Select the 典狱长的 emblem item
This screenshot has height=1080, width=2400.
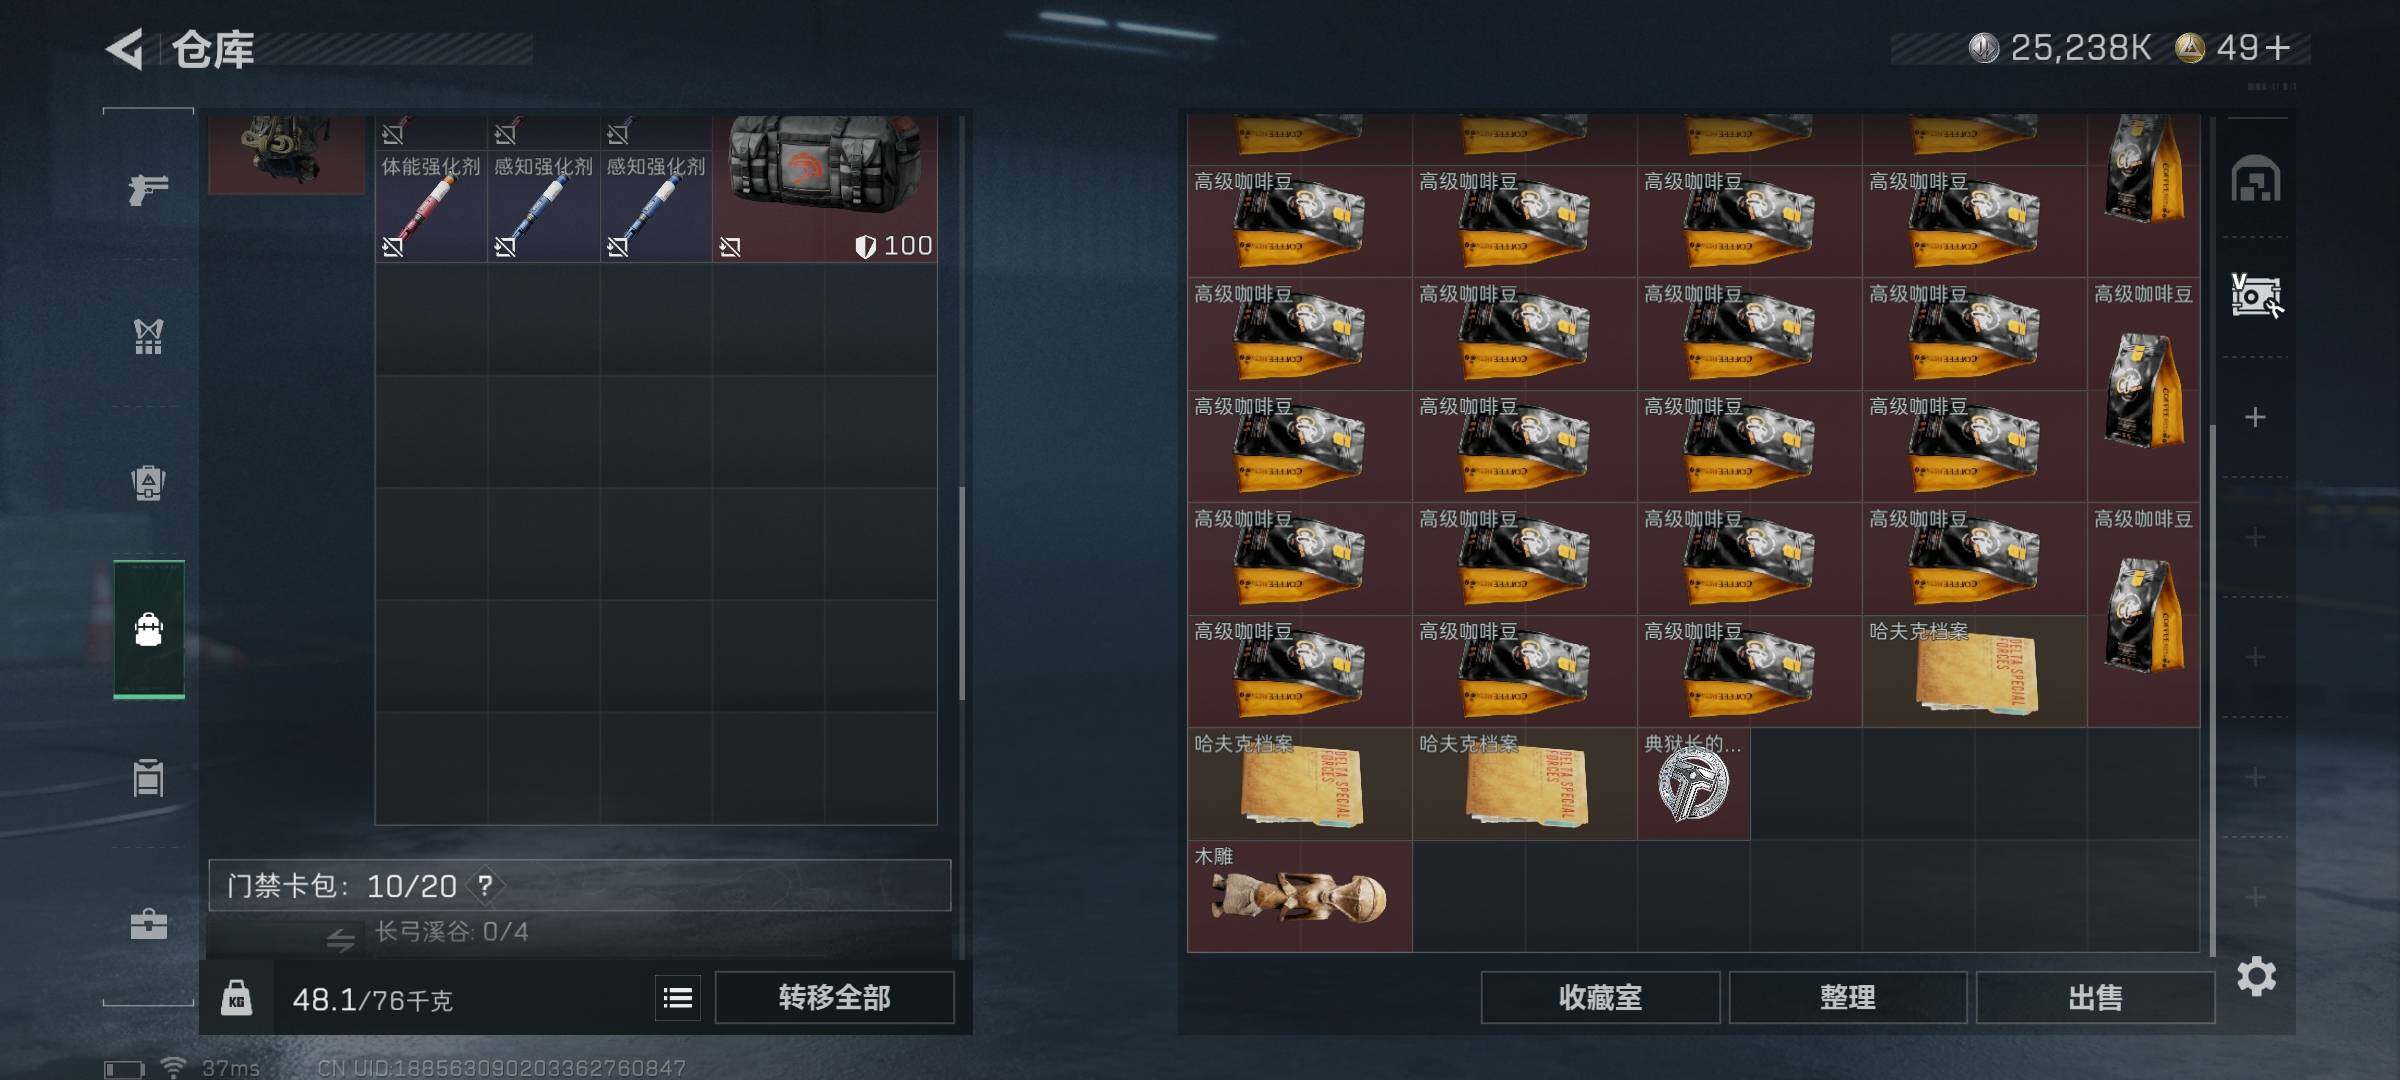(1693, 784)
